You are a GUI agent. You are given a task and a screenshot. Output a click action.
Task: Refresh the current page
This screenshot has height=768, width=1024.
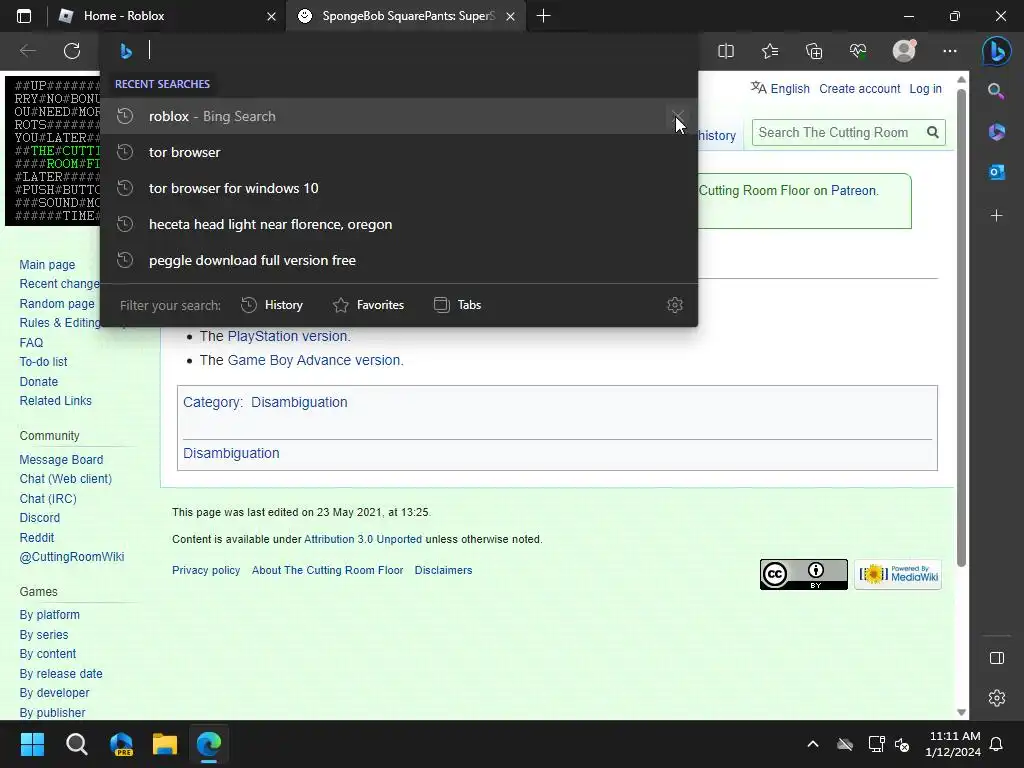click(72, 50)
